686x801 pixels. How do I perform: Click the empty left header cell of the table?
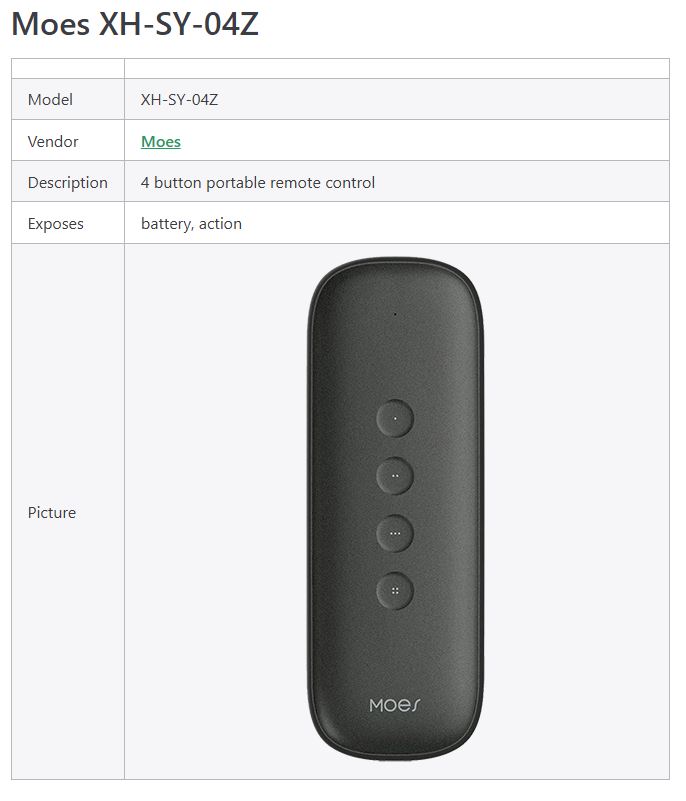pyautogui.click(x=68, y=68)
